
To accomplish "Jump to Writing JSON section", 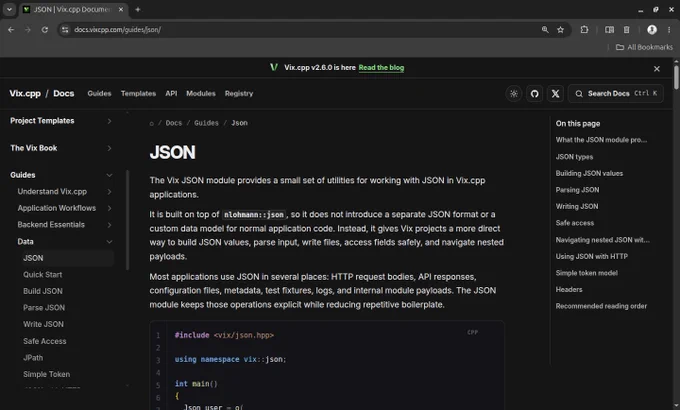I will pos(577,206).
